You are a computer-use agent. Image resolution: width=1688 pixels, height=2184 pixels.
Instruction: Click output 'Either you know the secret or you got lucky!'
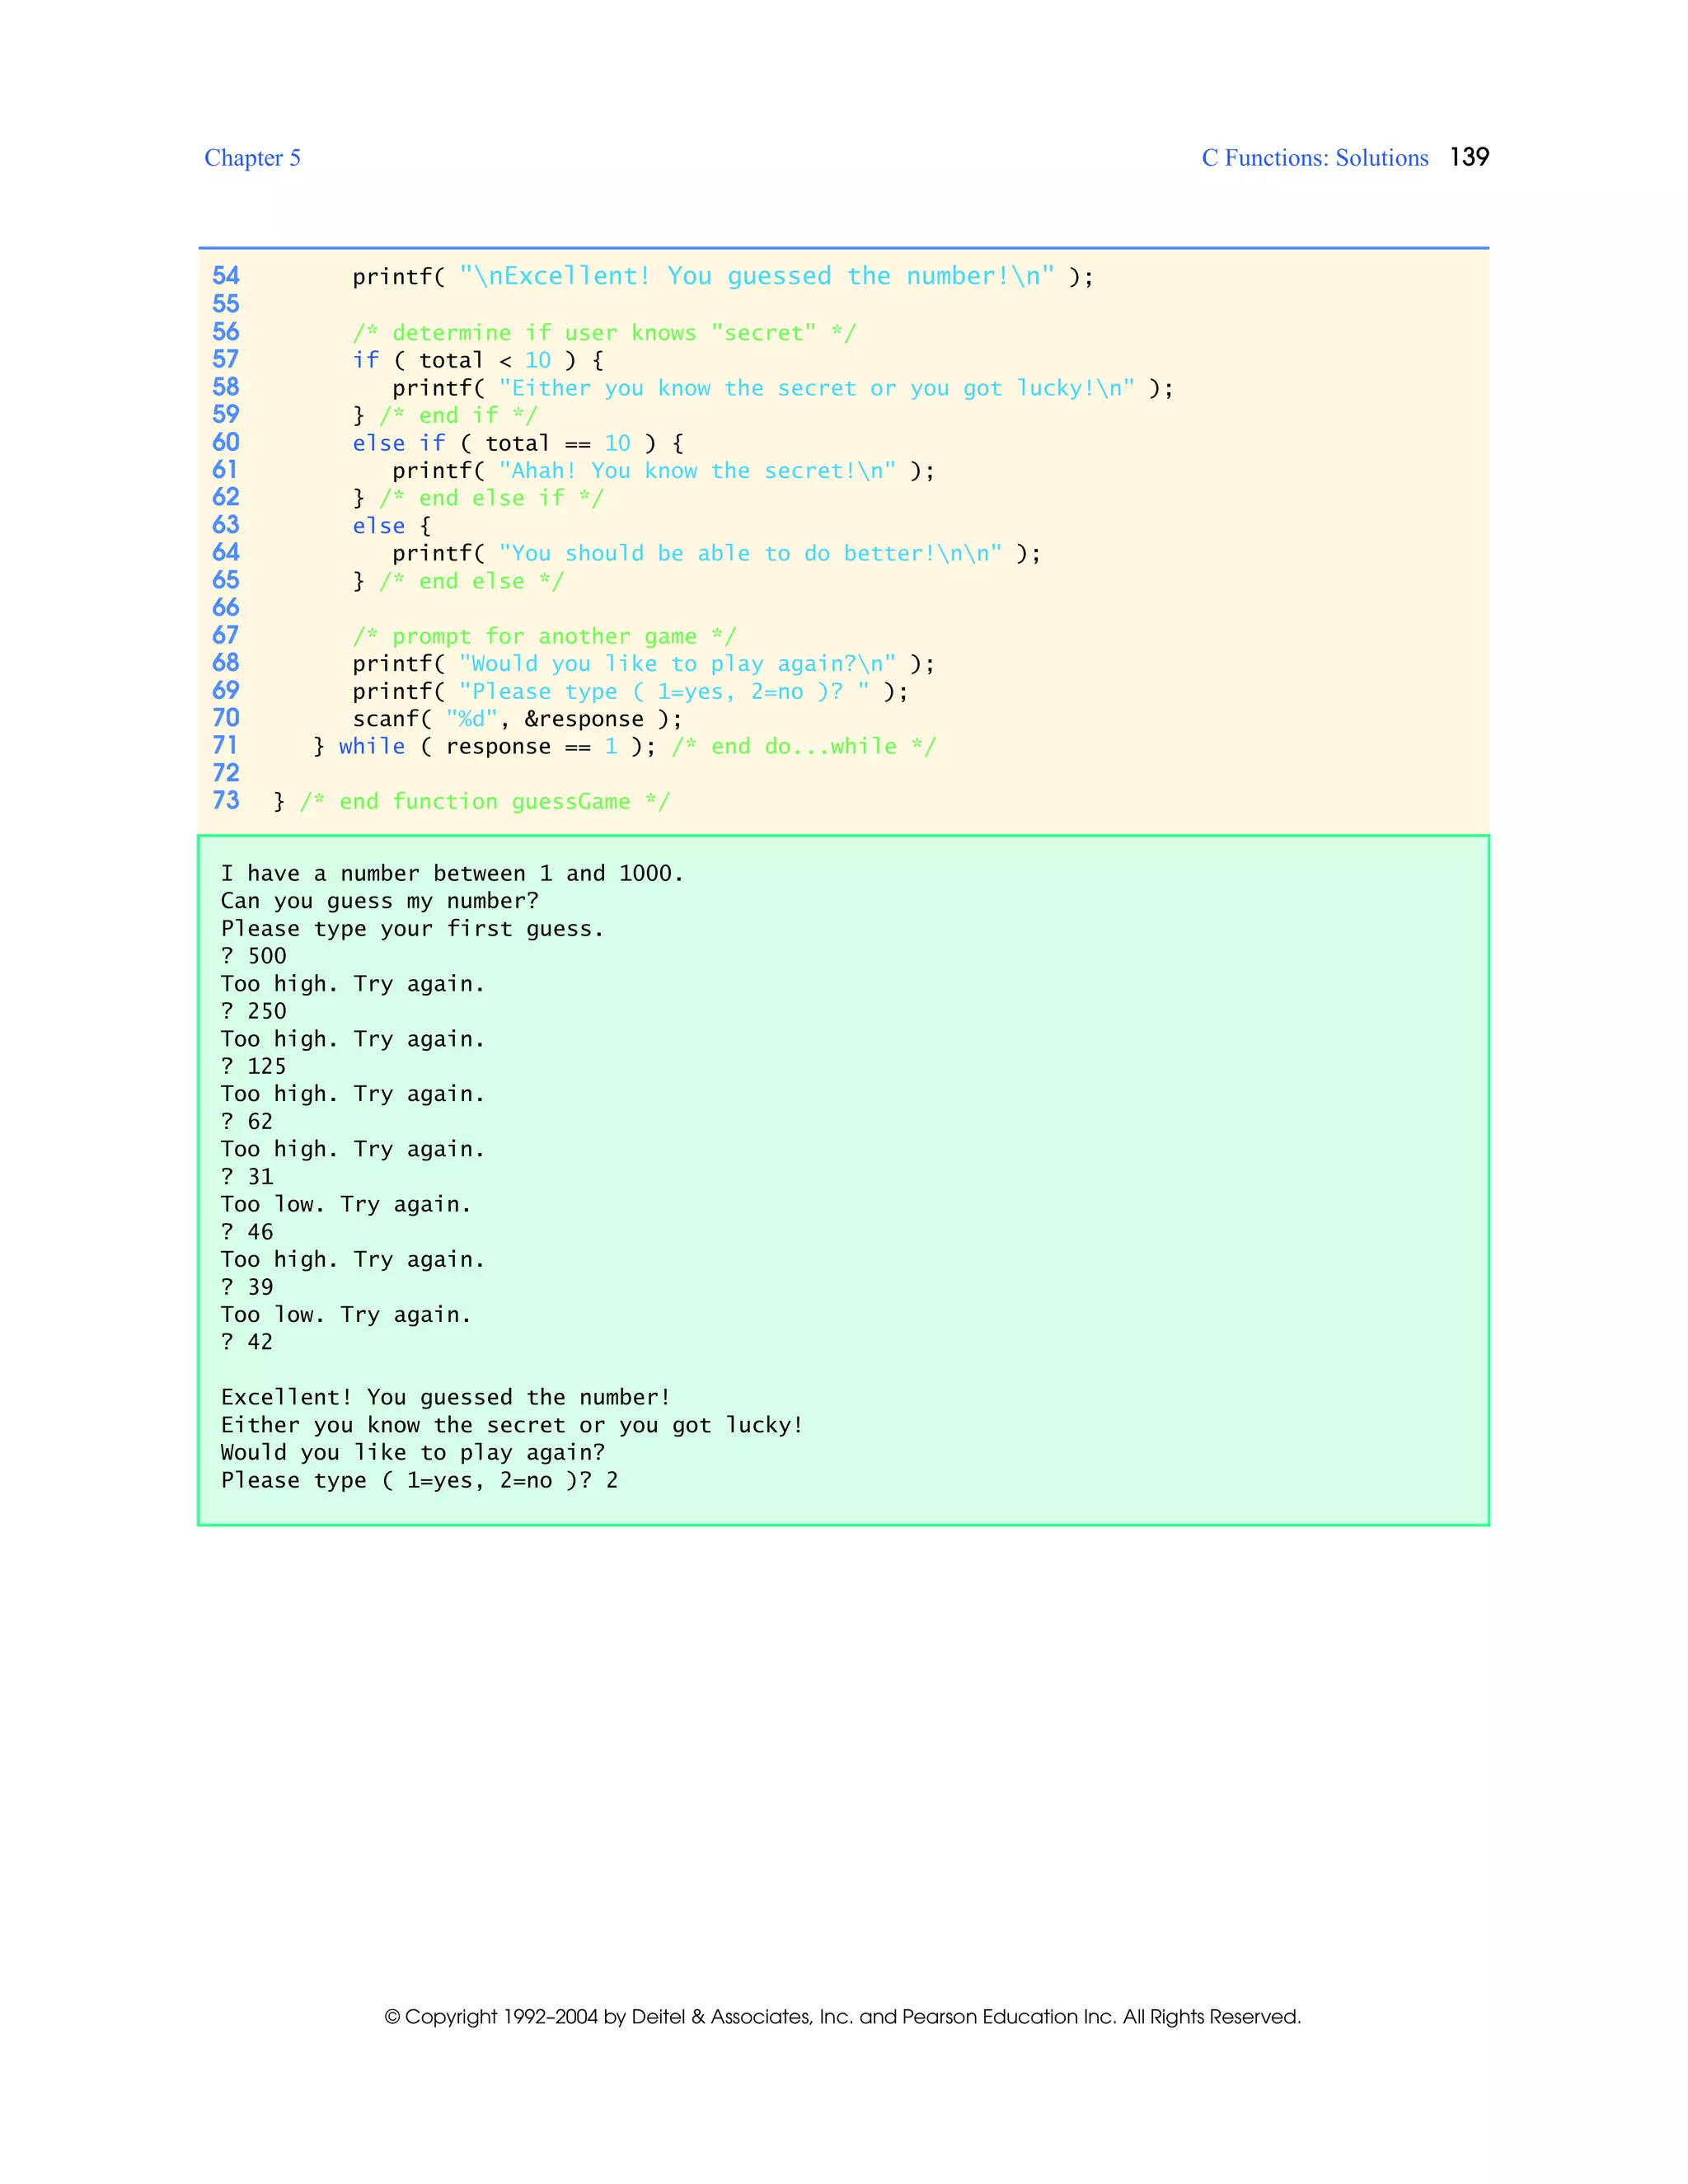click(512, 1426)
